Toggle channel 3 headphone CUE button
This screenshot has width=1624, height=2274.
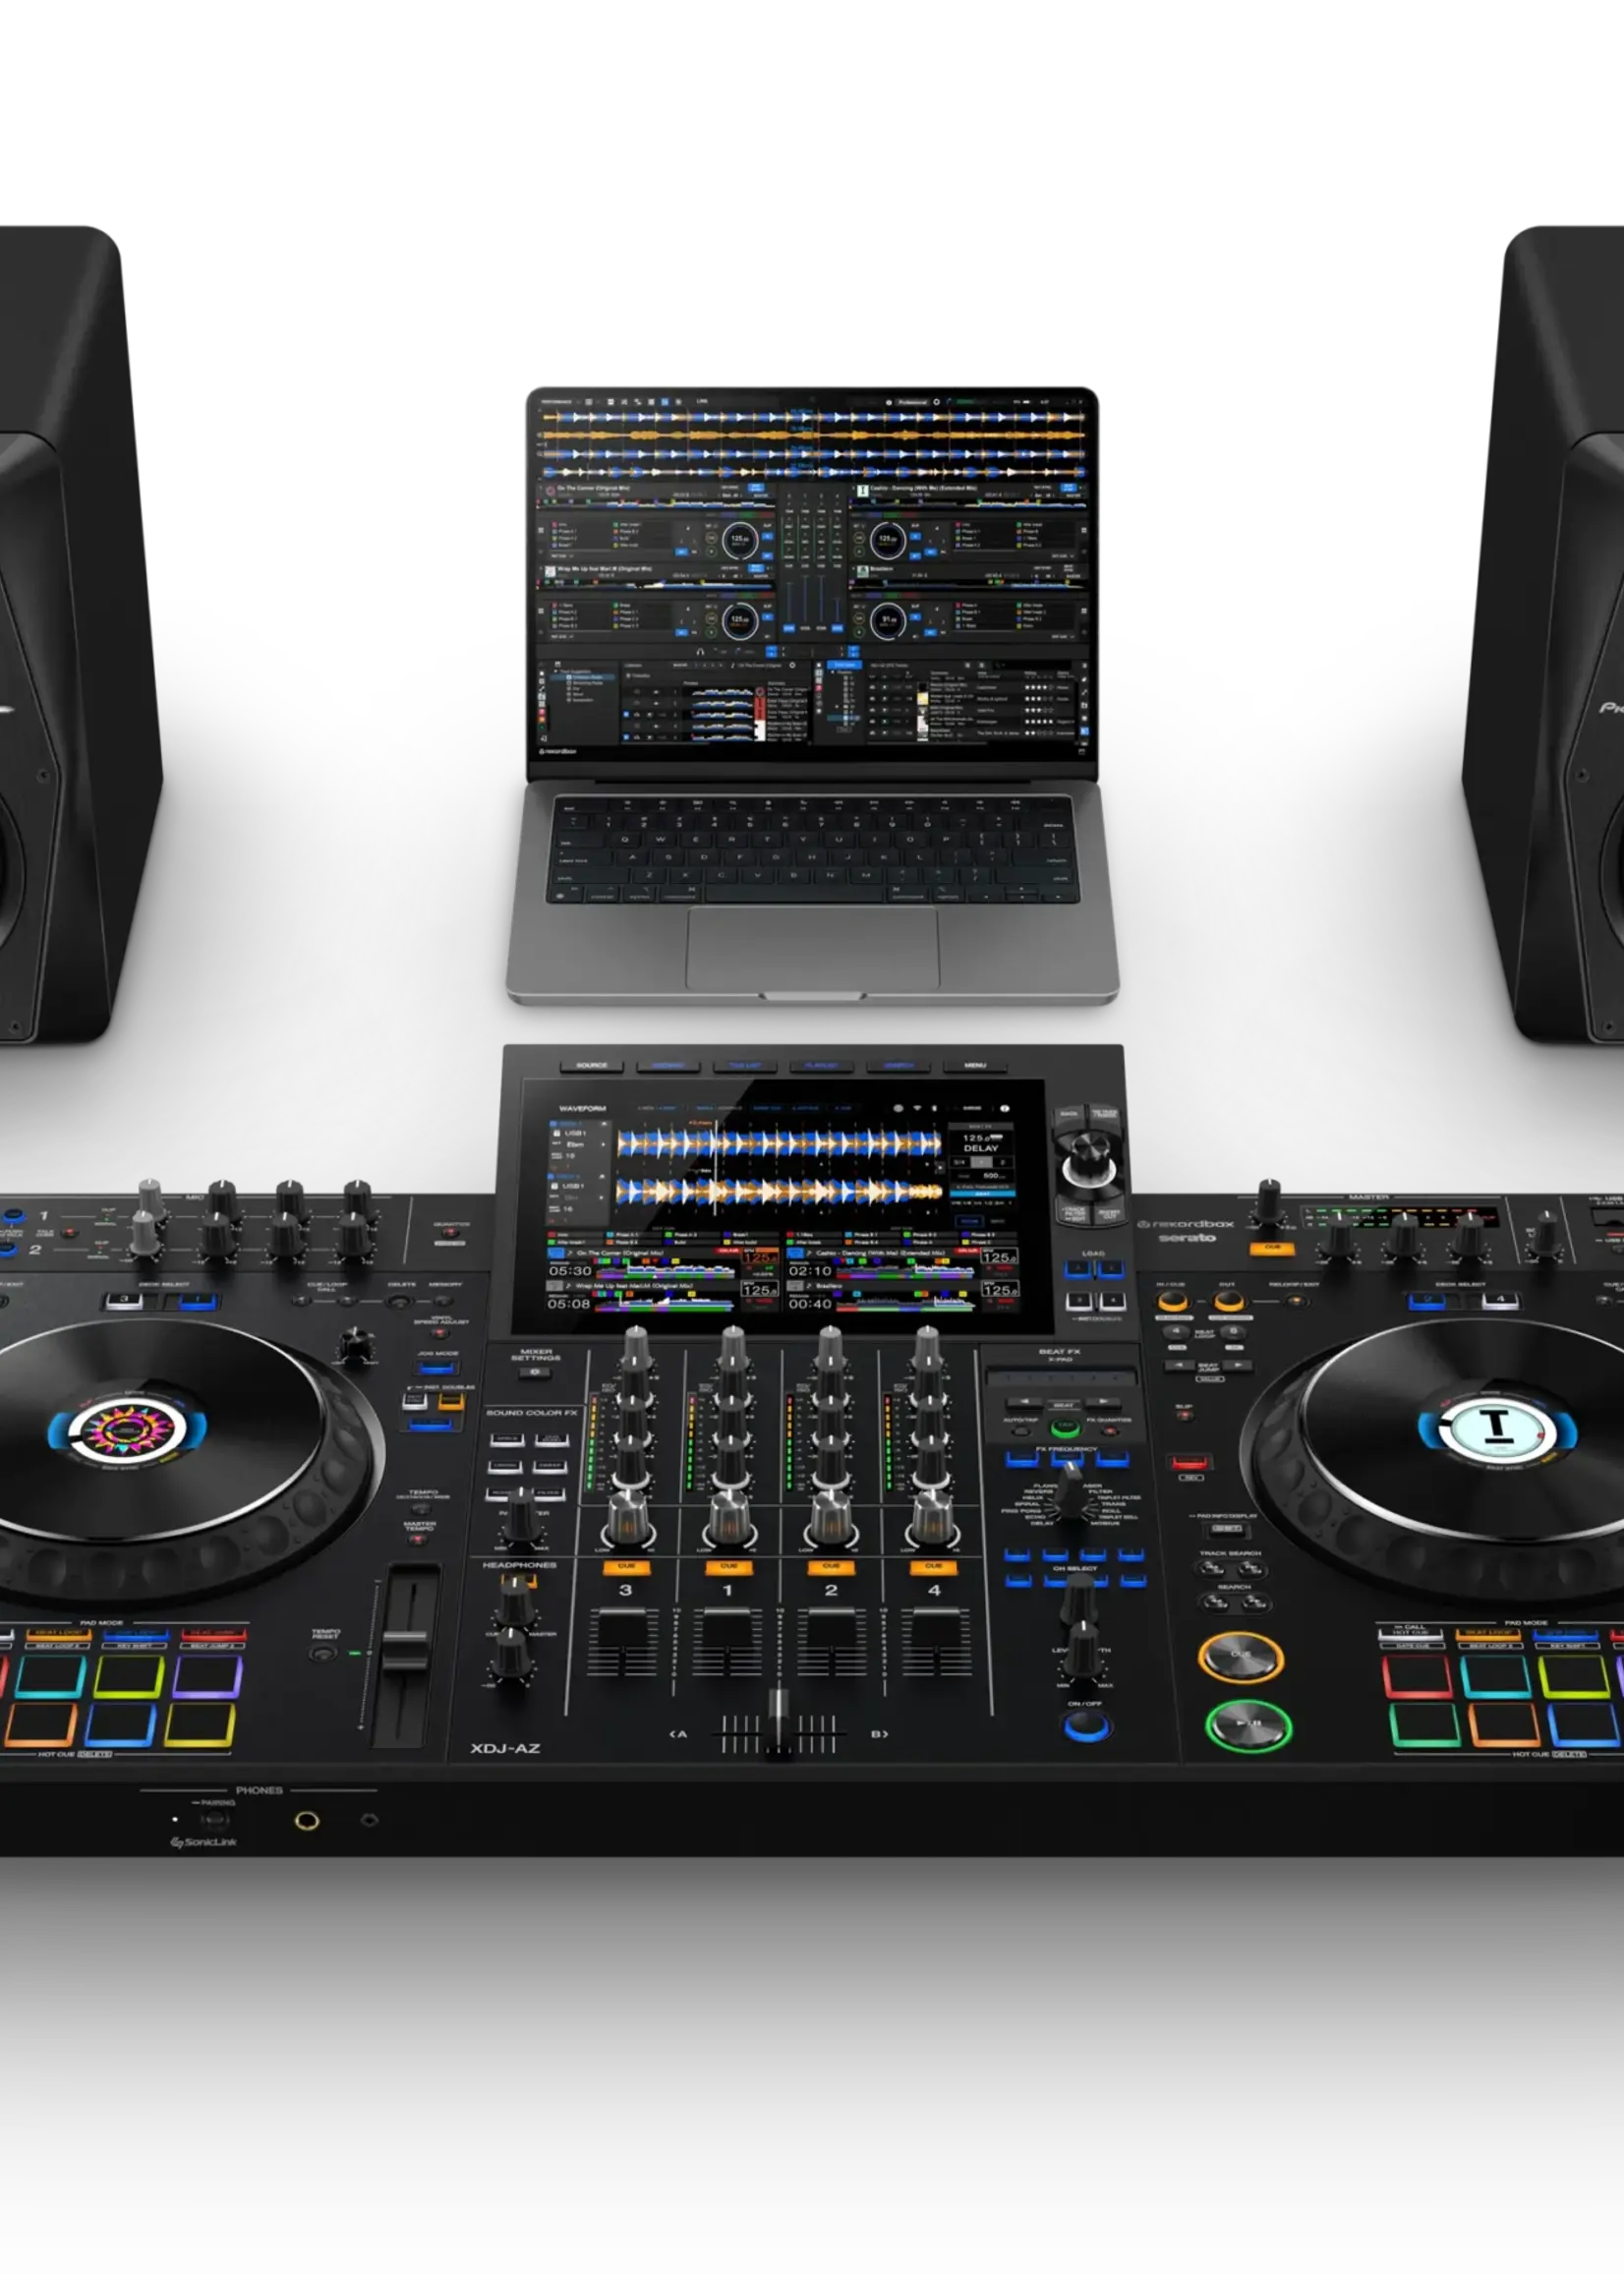point(626,1567)
